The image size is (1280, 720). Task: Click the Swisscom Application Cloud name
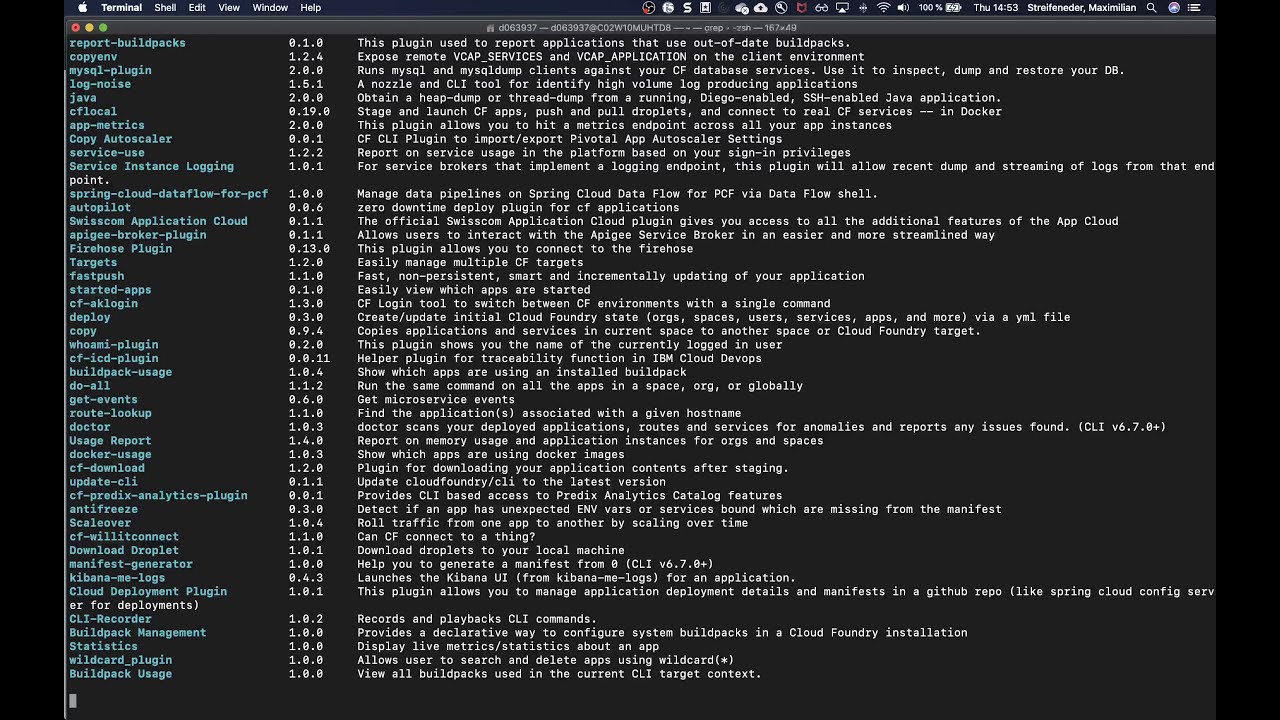tap(158, 221)
